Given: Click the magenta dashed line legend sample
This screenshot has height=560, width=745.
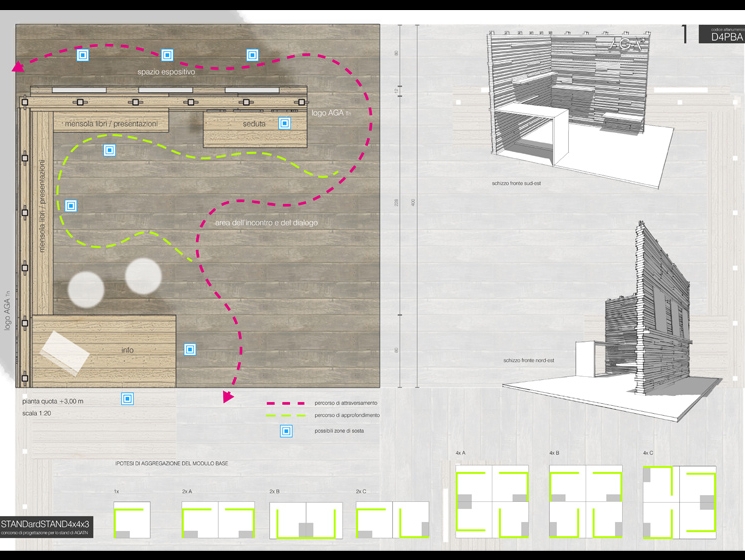Looking at the screenshot, I should 283,403.
